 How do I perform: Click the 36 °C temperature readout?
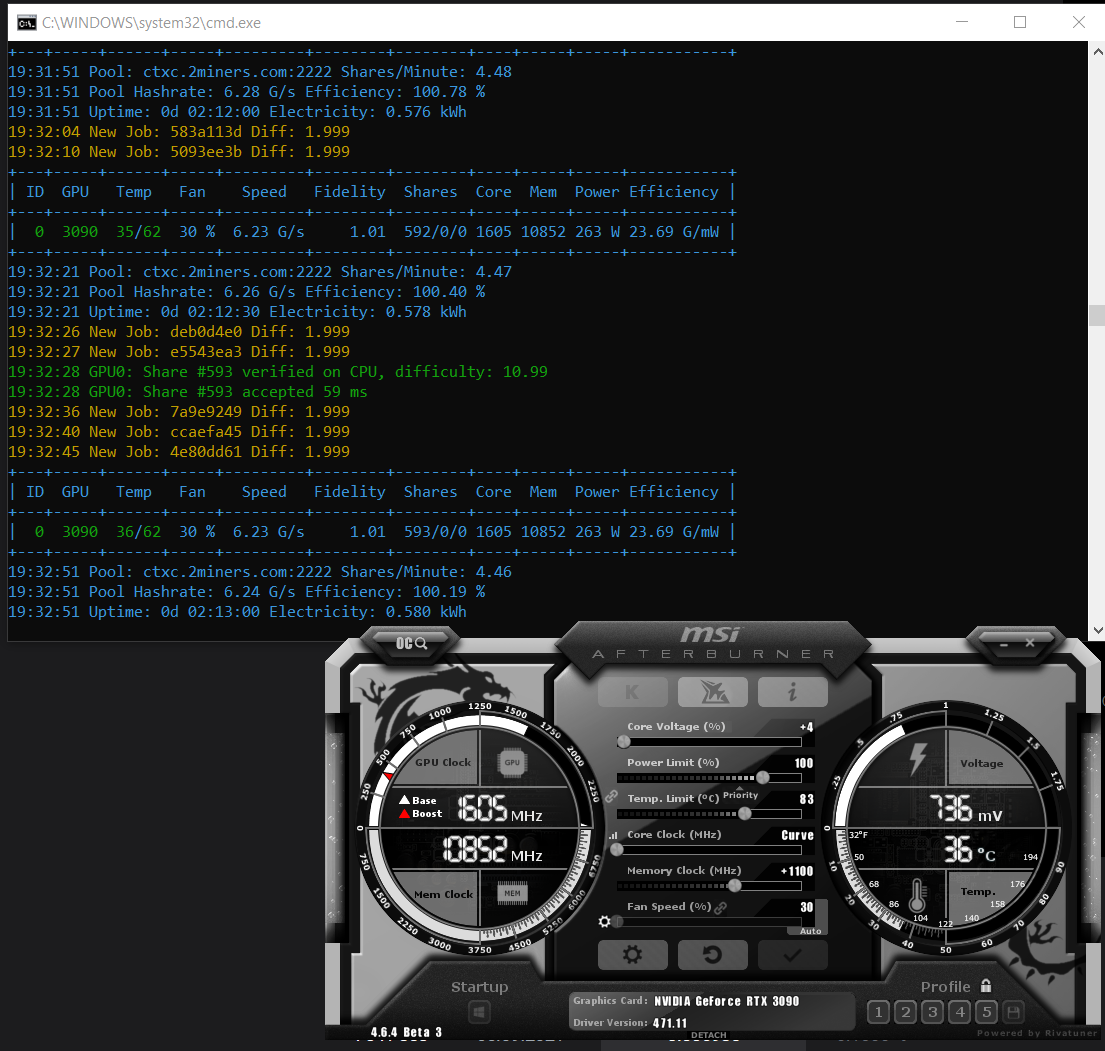tap(970, 850)
